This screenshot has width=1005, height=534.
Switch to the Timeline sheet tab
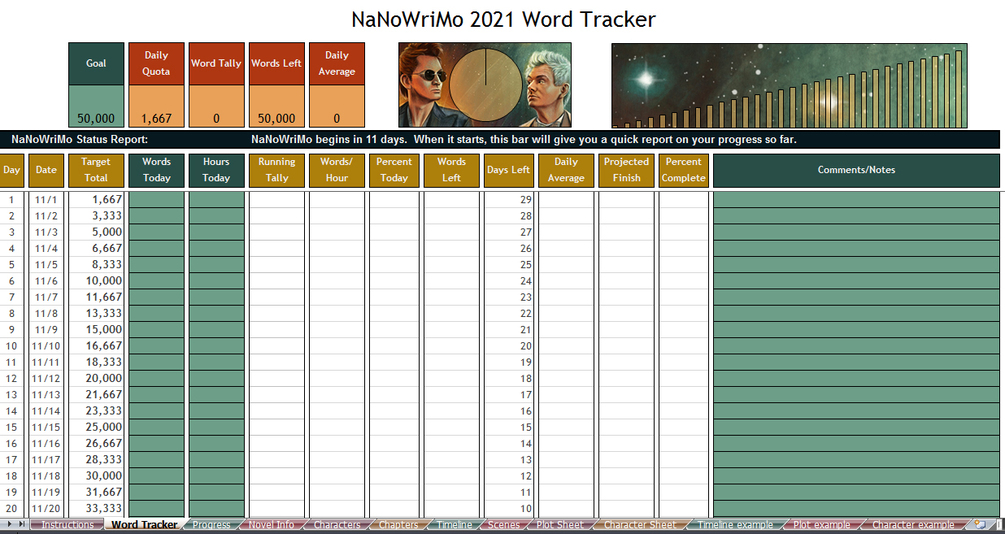click(x=454, y=524)
